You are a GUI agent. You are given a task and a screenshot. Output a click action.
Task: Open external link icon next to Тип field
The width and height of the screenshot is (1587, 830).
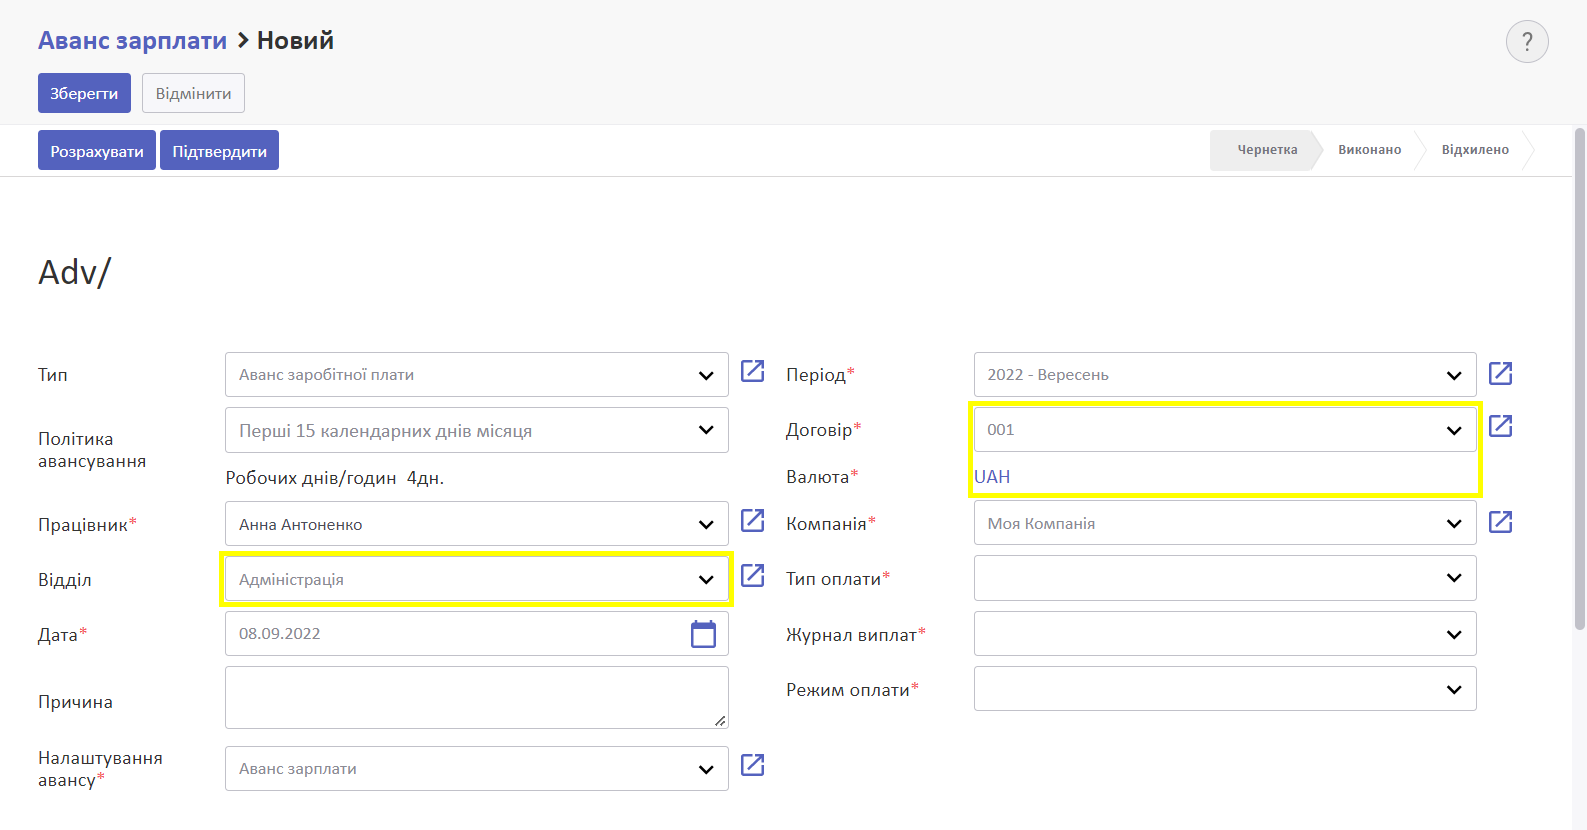[x=753, y=371]
